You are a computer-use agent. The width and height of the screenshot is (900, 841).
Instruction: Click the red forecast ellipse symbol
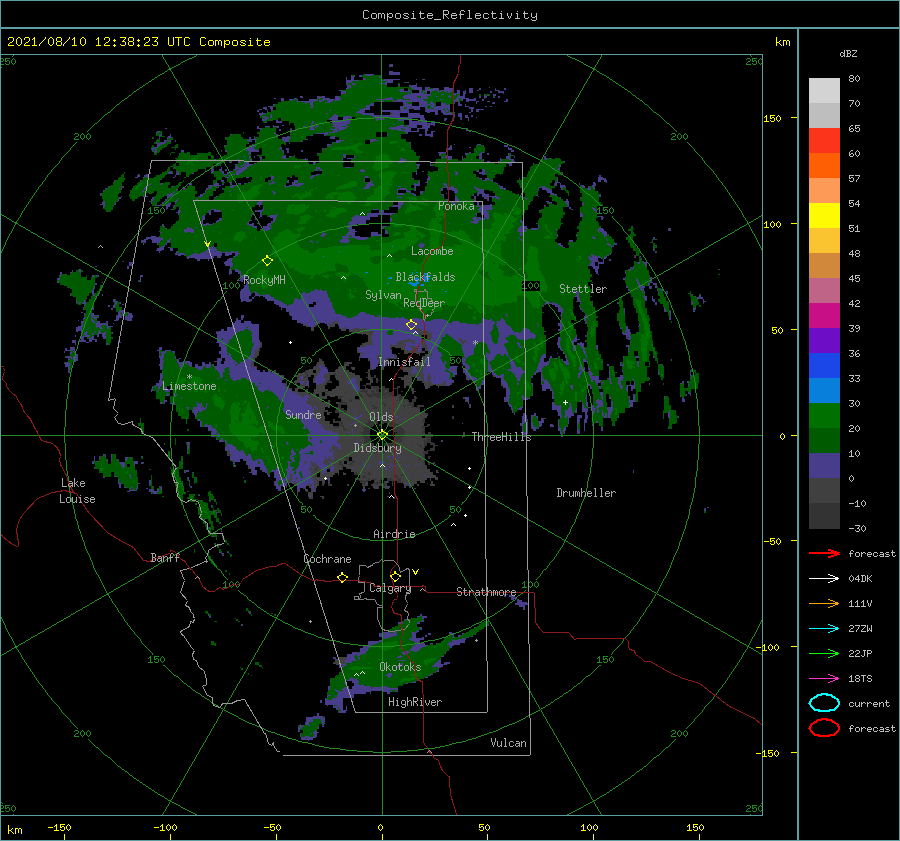pos(824,728)
